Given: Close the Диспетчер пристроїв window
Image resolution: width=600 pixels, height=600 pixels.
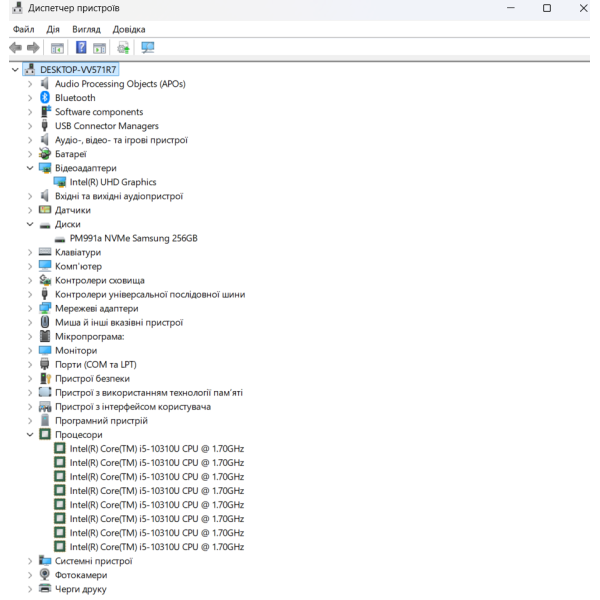Looking at the screenshot, I should [583, 8].
